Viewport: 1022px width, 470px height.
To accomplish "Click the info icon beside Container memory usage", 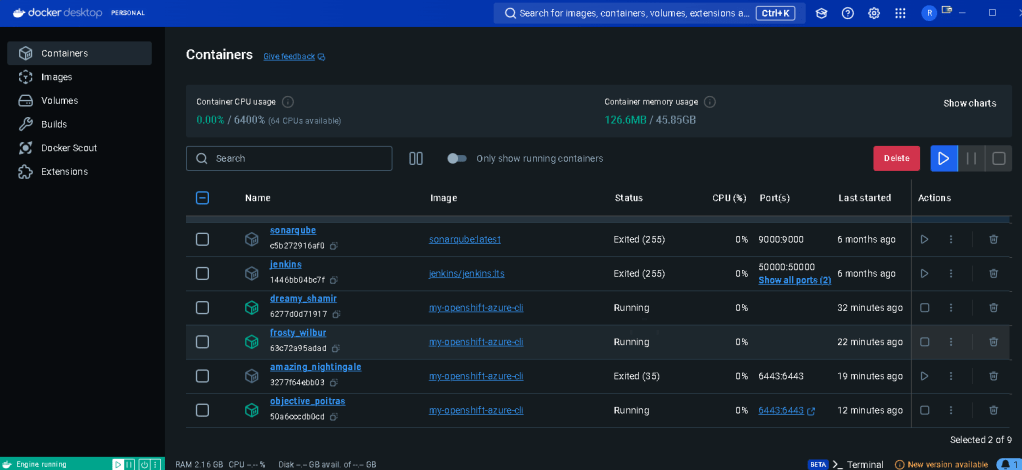I will tap(710, 102).
